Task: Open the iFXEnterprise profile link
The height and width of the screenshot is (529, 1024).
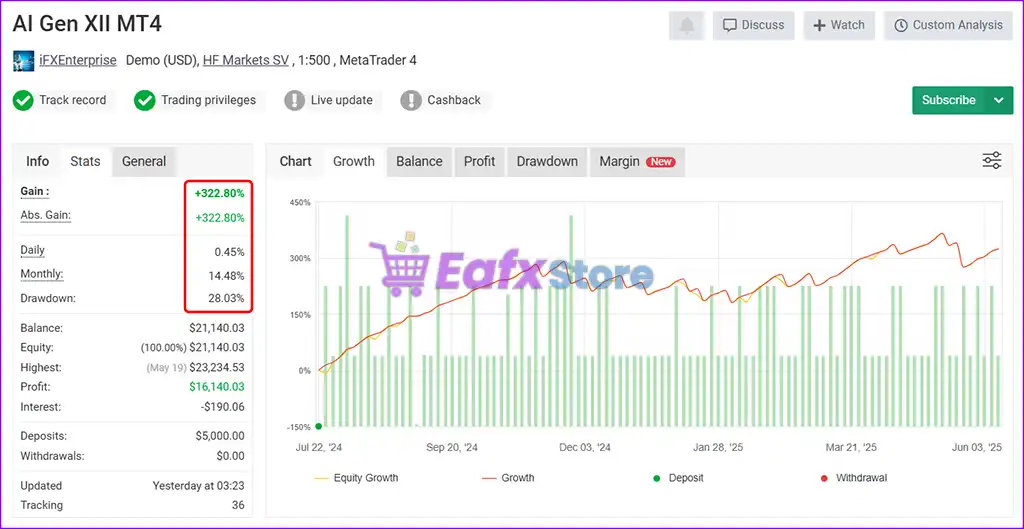Action: coord(78,61)
